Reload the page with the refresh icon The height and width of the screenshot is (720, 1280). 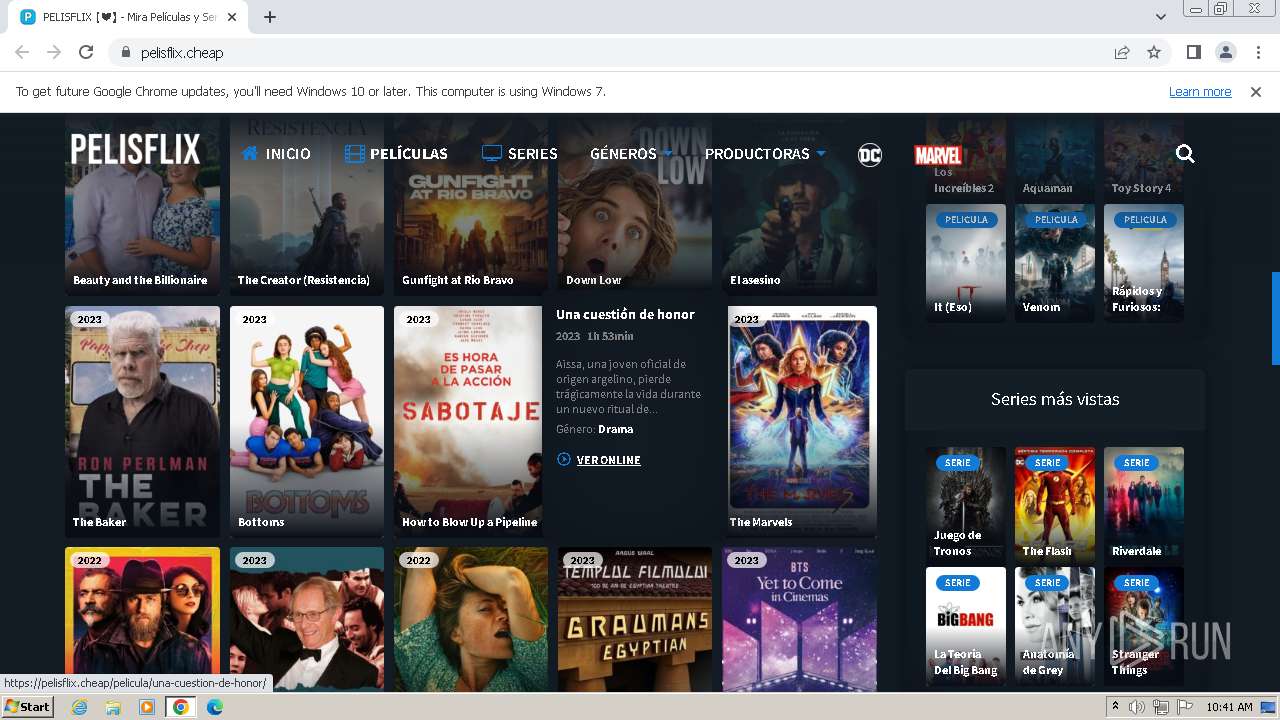click(x=86, y=52)
